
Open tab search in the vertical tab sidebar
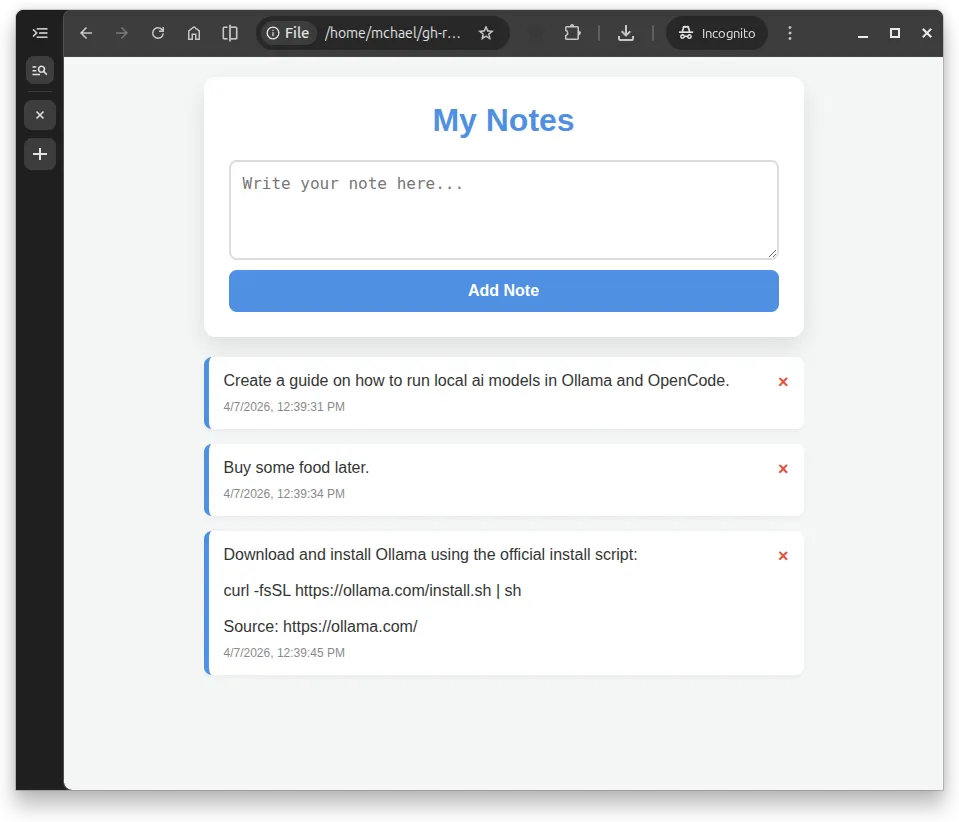tap(39, 70)
